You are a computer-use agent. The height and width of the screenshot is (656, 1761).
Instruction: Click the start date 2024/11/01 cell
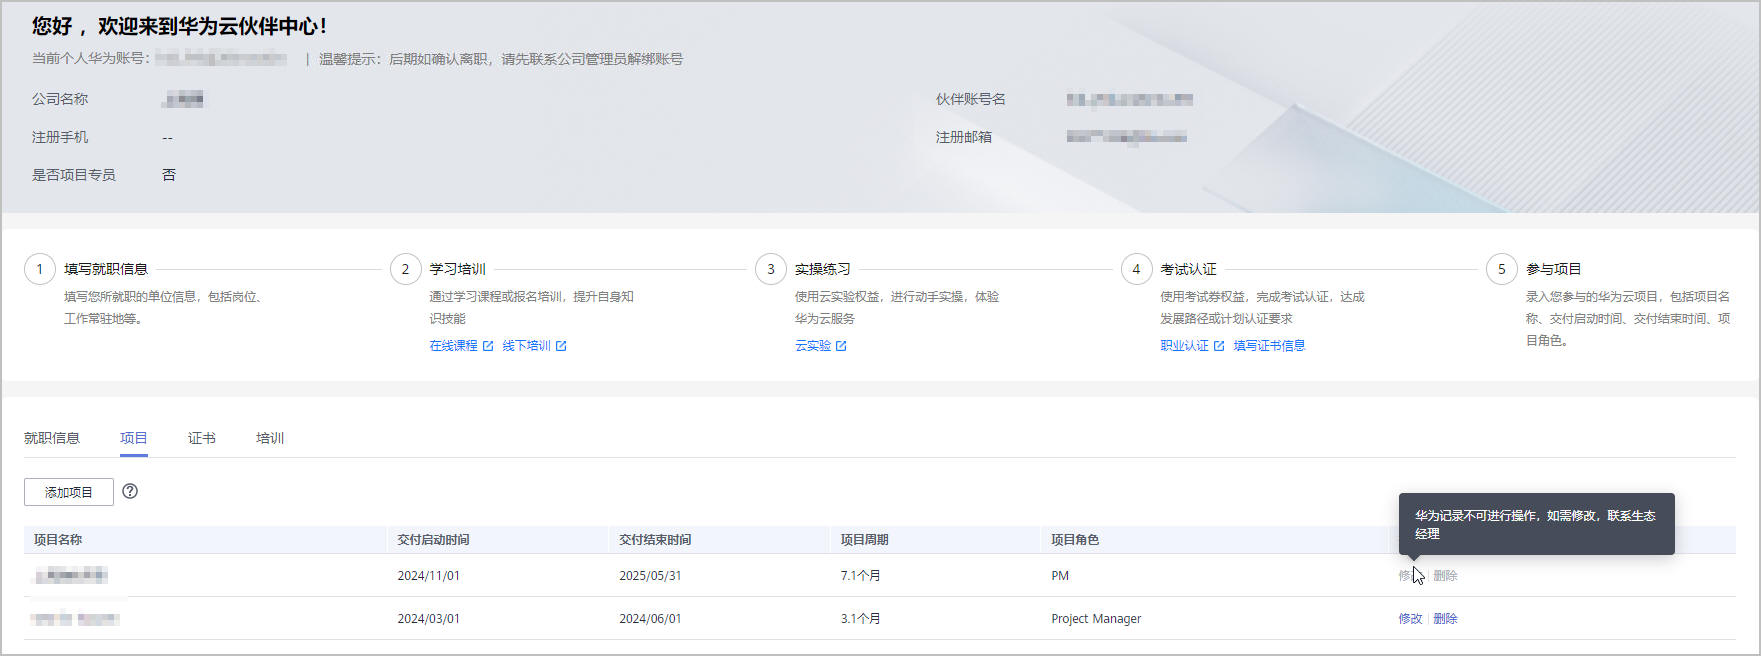[x=429, y=576]
